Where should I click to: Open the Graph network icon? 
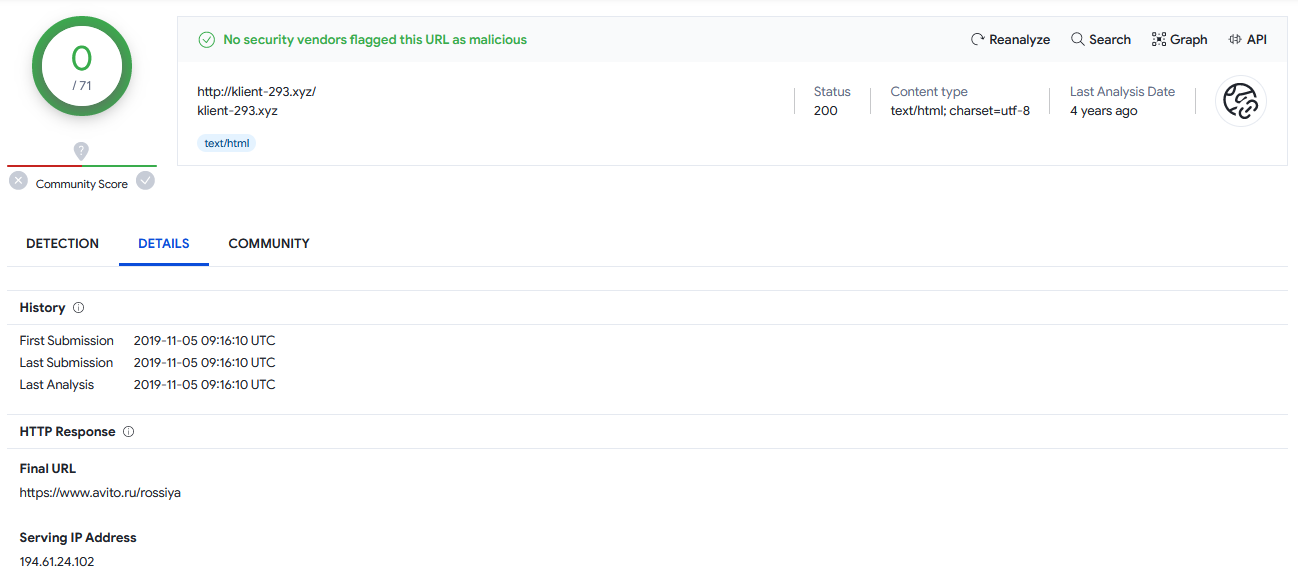pyautogui.click(x=1159, y=40)
